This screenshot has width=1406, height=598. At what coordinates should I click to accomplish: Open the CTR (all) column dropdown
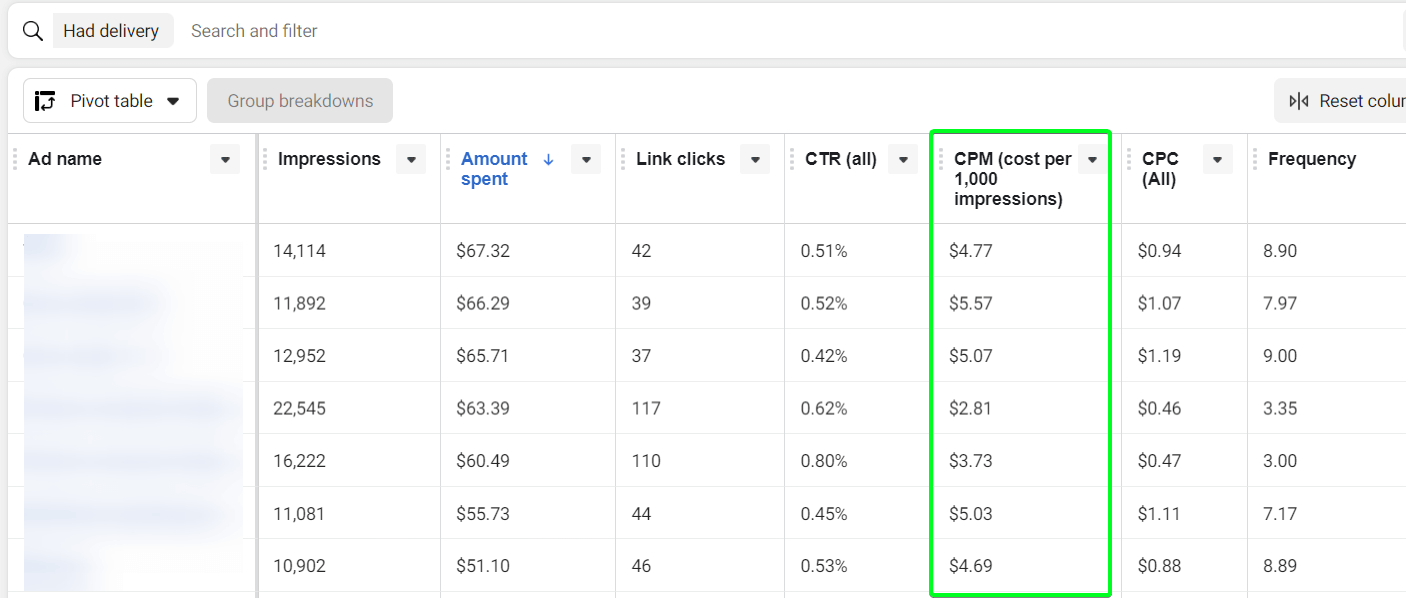pos(903,159)
